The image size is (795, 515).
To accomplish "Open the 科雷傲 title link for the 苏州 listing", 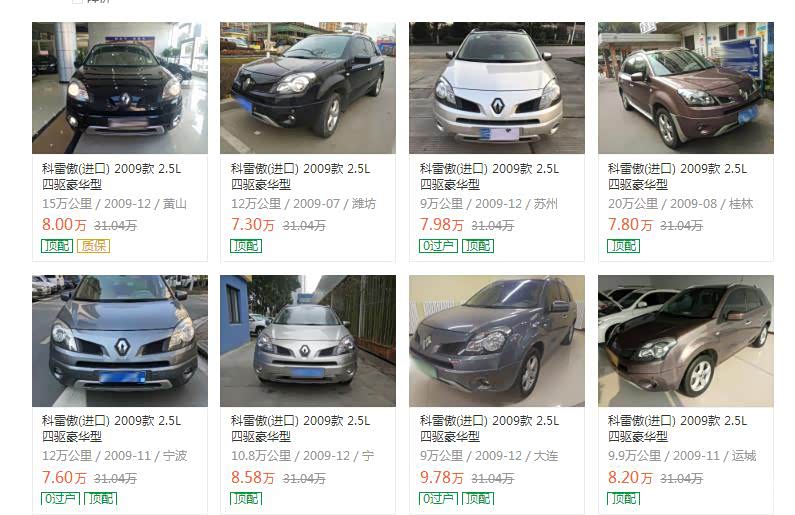I will tap(489, 176).
